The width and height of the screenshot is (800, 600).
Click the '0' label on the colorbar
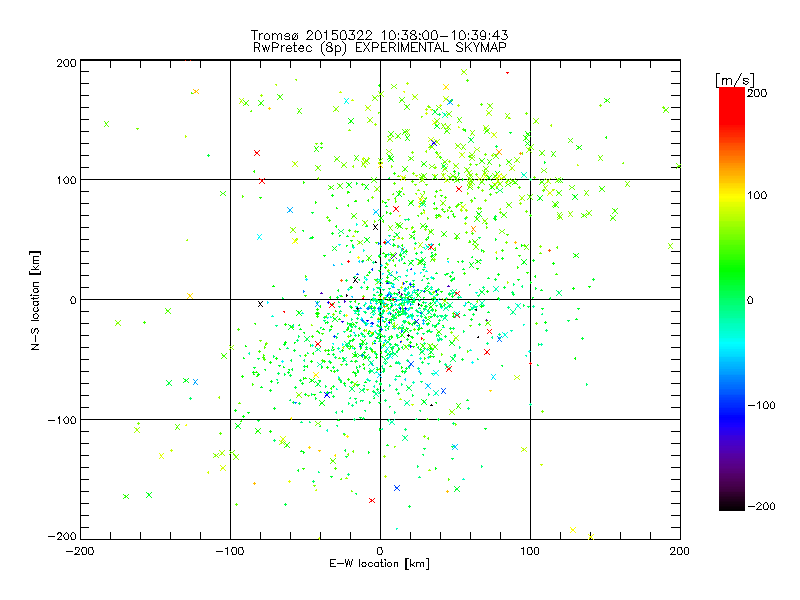coord(750,301)
